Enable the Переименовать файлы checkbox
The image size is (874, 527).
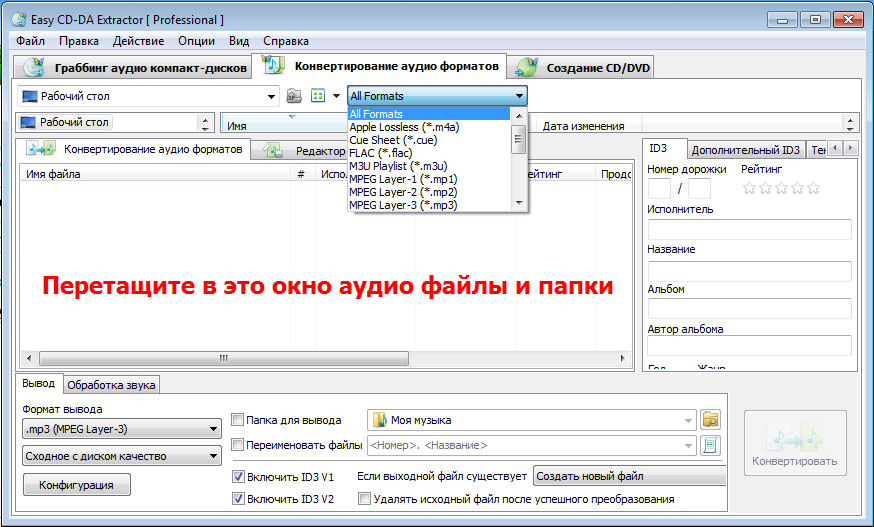coord(237,445)
